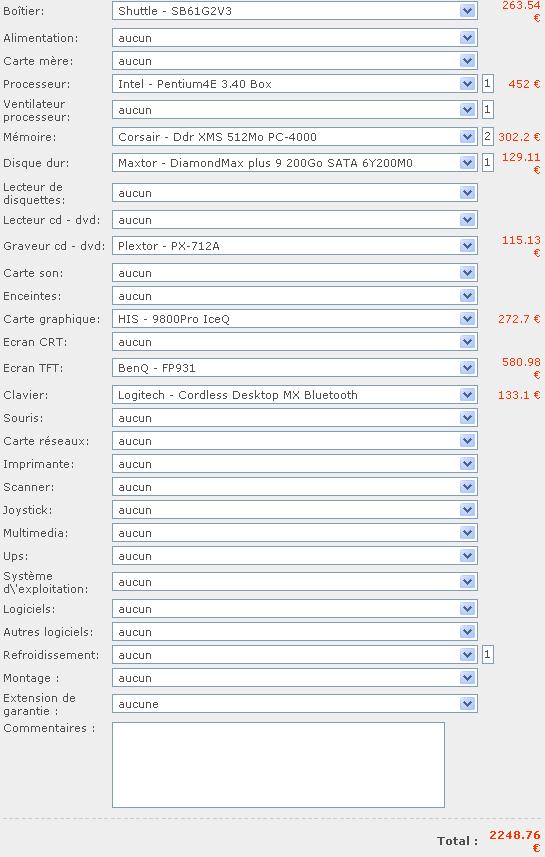This screenshot has width=545, height=857.
Task: Open the Refroidissement dropdown
Action: [x=295, y=654]
